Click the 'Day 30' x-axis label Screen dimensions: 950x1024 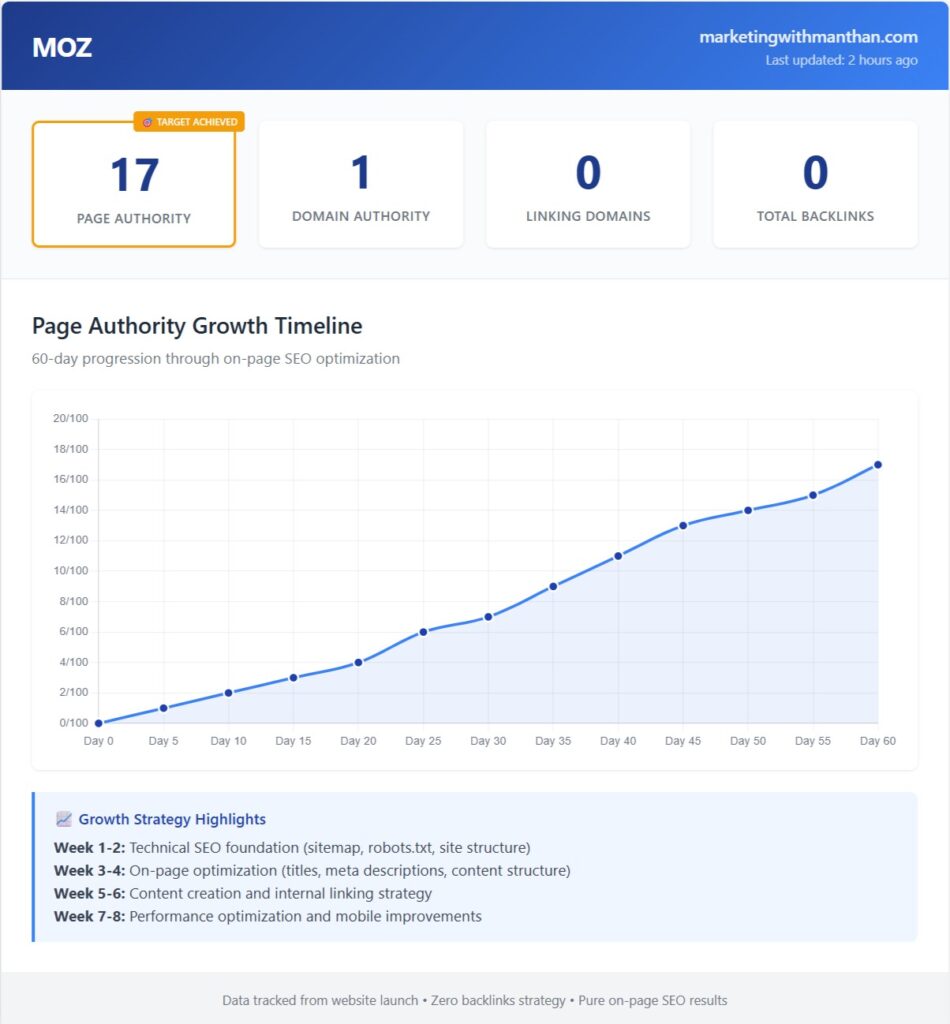click(488, 741)
